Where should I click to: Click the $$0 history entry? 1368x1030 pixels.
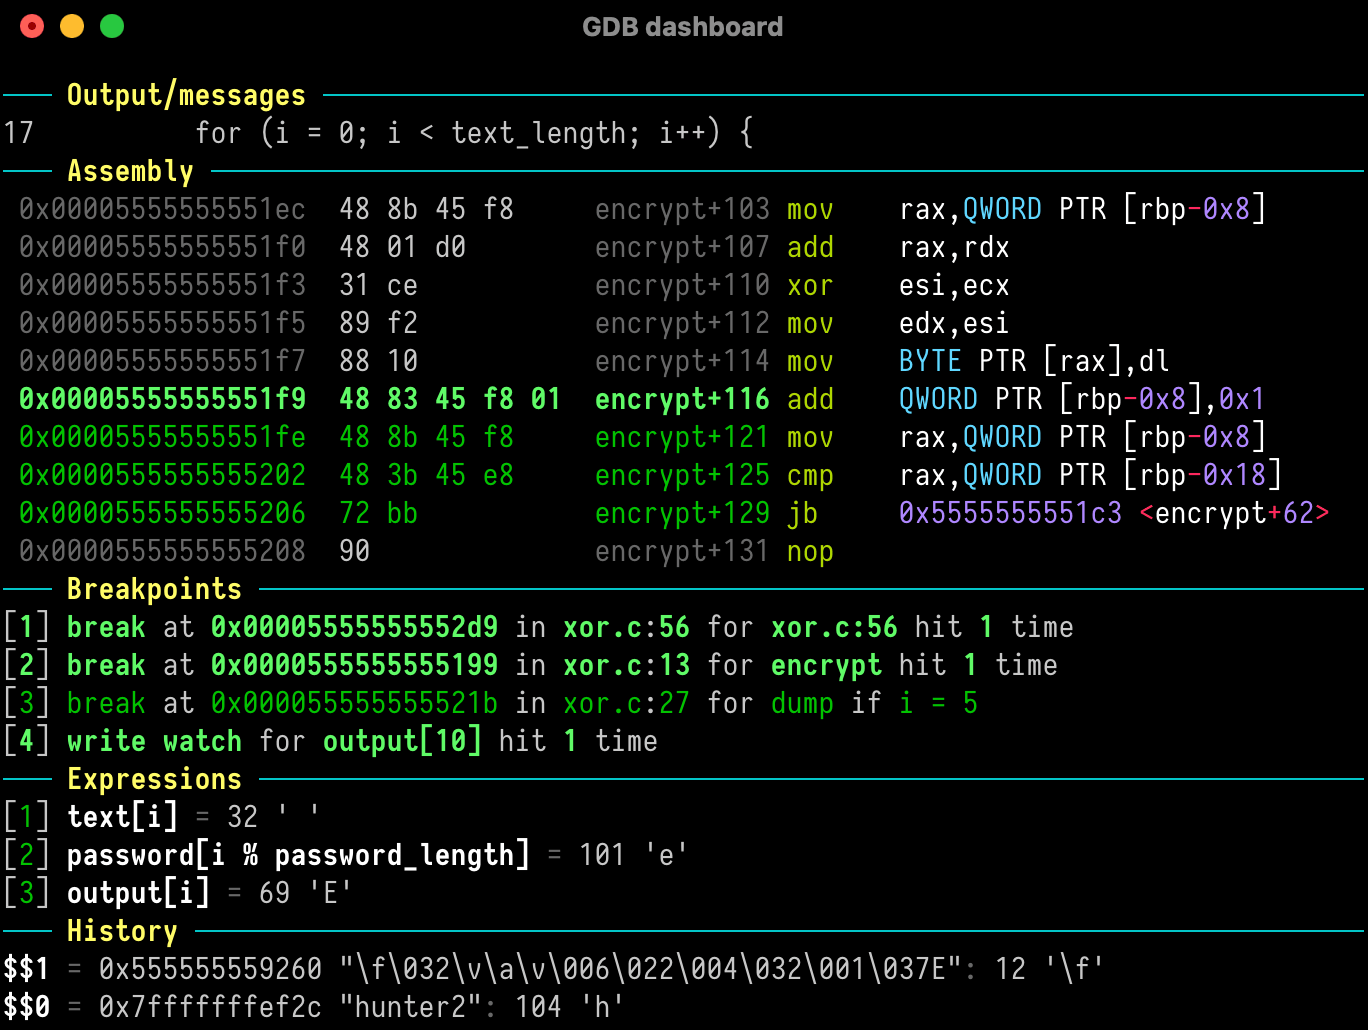[26, 1007]
